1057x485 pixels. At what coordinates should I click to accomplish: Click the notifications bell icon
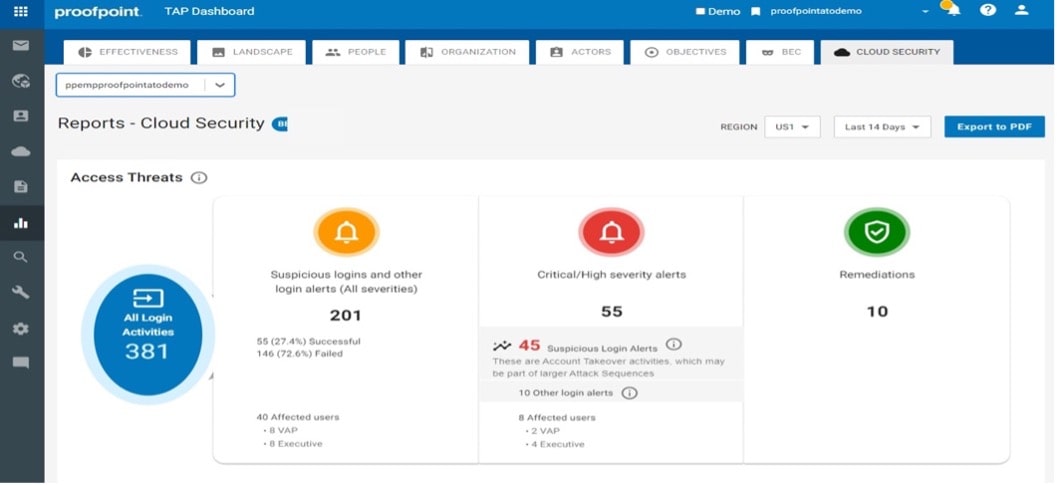(953, 9)
